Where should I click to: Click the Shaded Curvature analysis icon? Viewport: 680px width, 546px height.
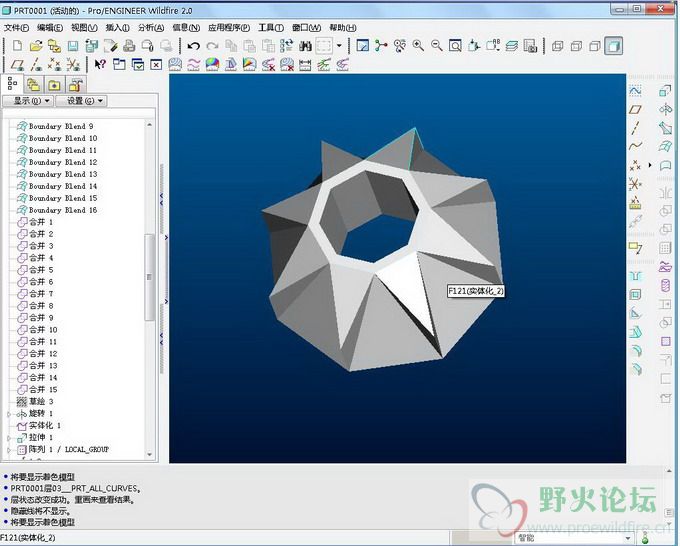click(212, 65)
